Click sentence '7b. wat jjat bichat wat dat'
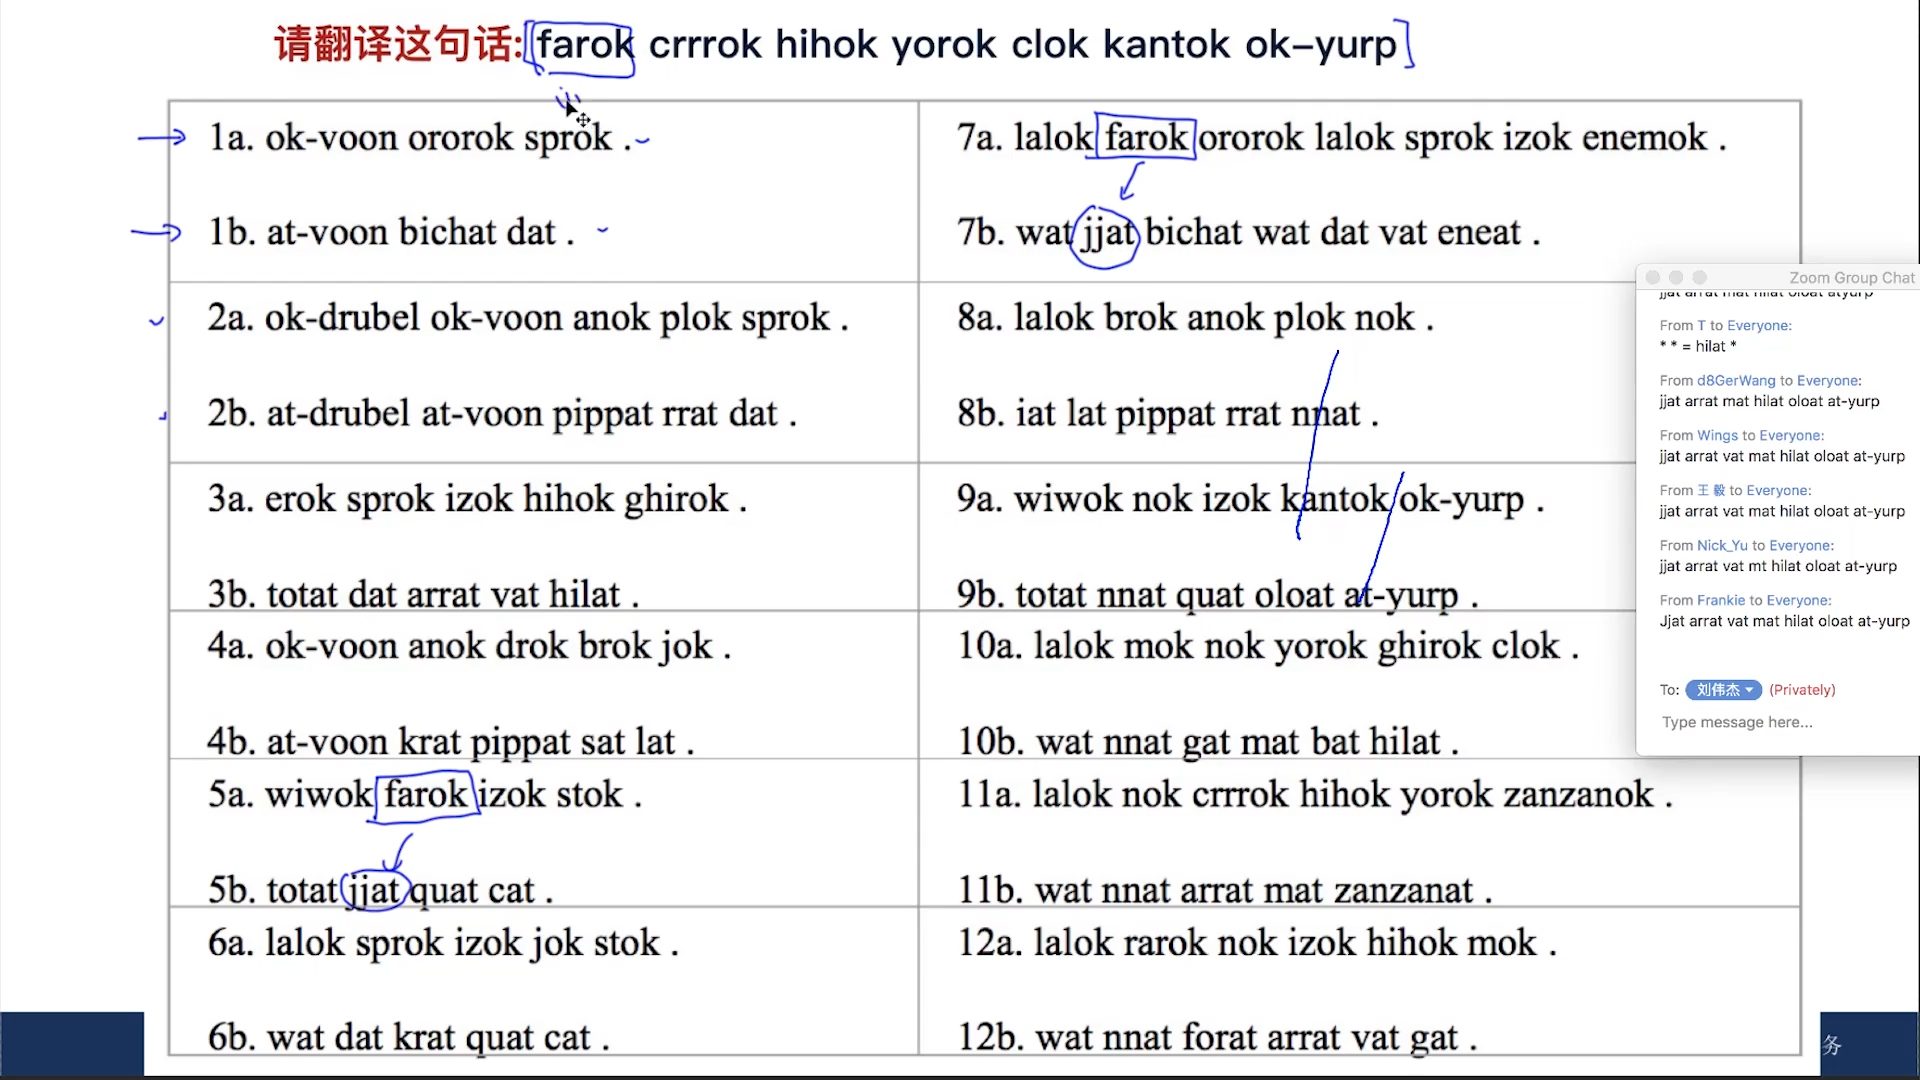 point(1248,233)
